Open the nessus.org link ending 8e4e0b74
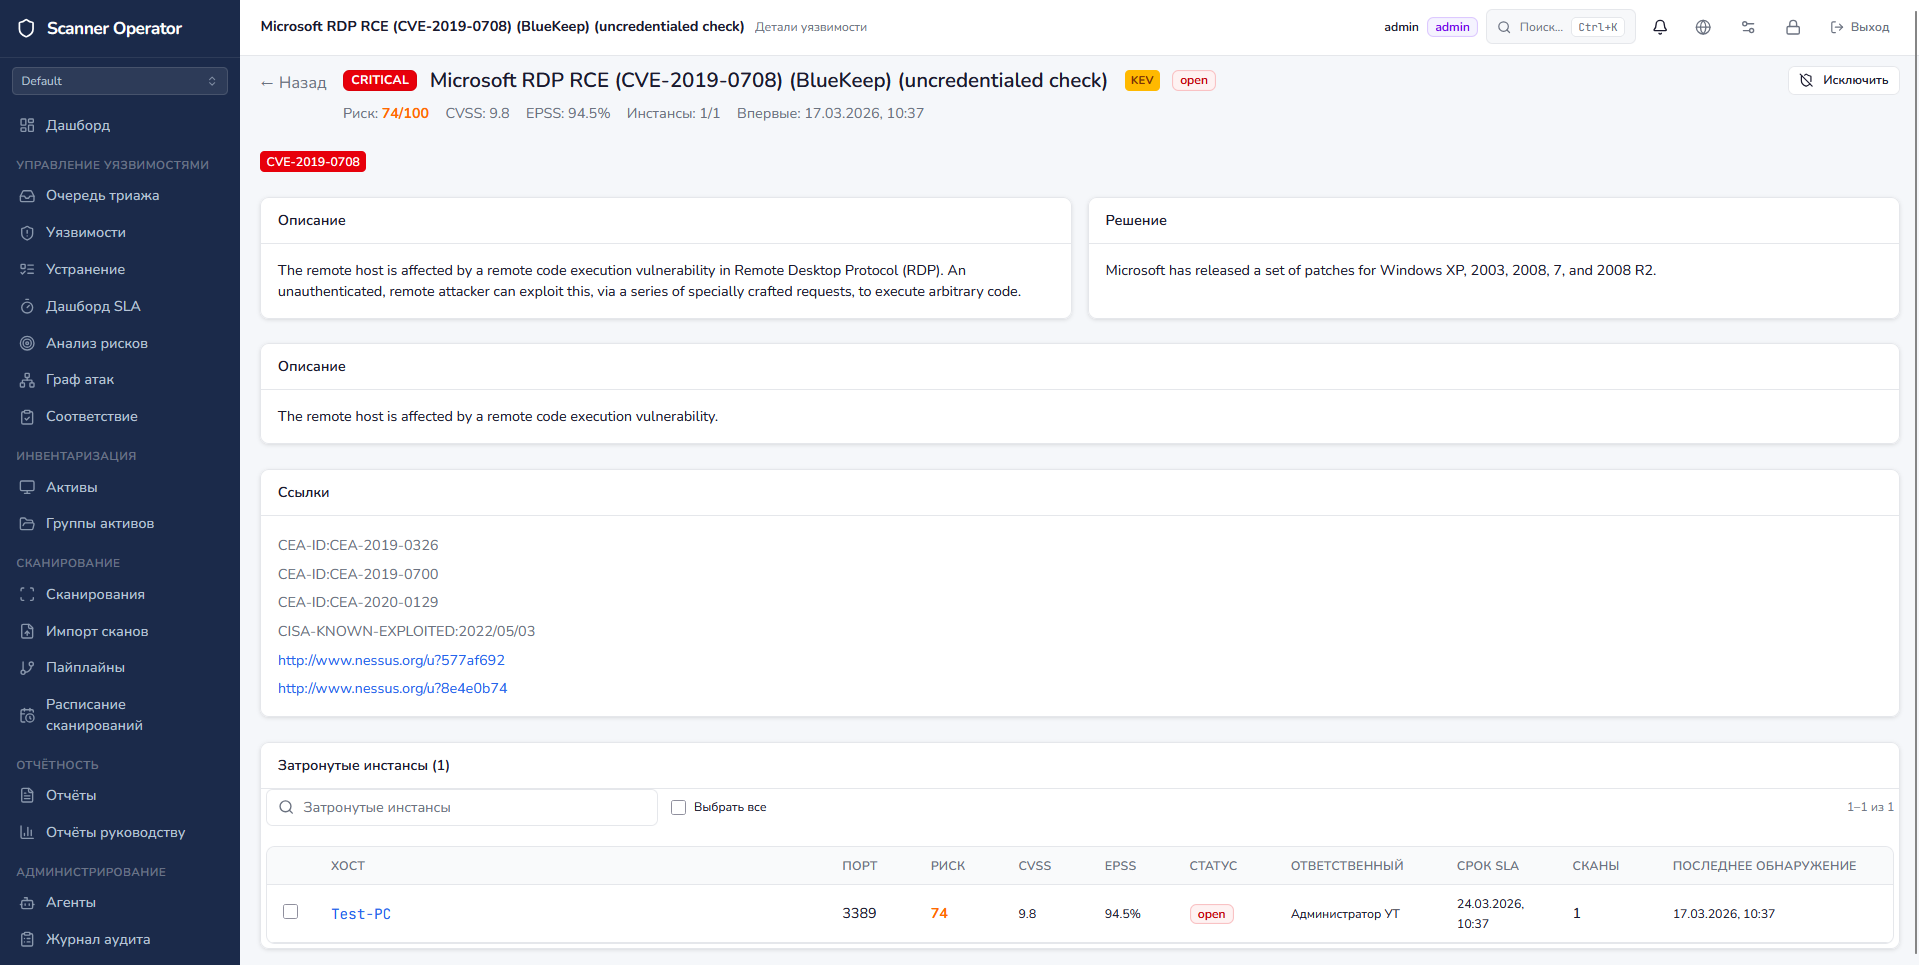This screenshot has width=1919, height=965. [x=392, y=688]
